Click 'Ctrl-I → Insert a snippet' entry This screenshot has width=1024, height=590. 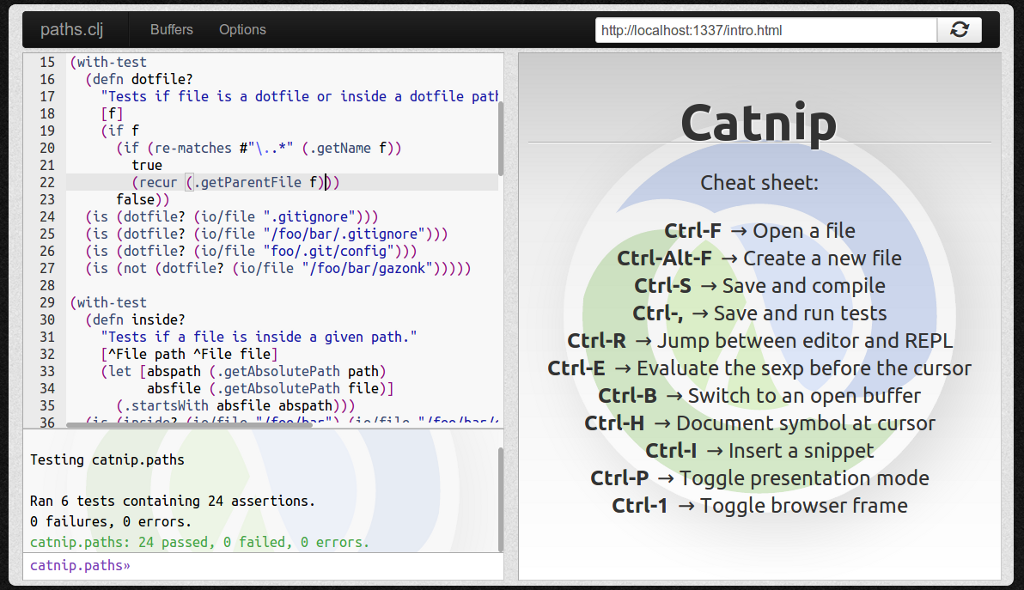point(760,450)
